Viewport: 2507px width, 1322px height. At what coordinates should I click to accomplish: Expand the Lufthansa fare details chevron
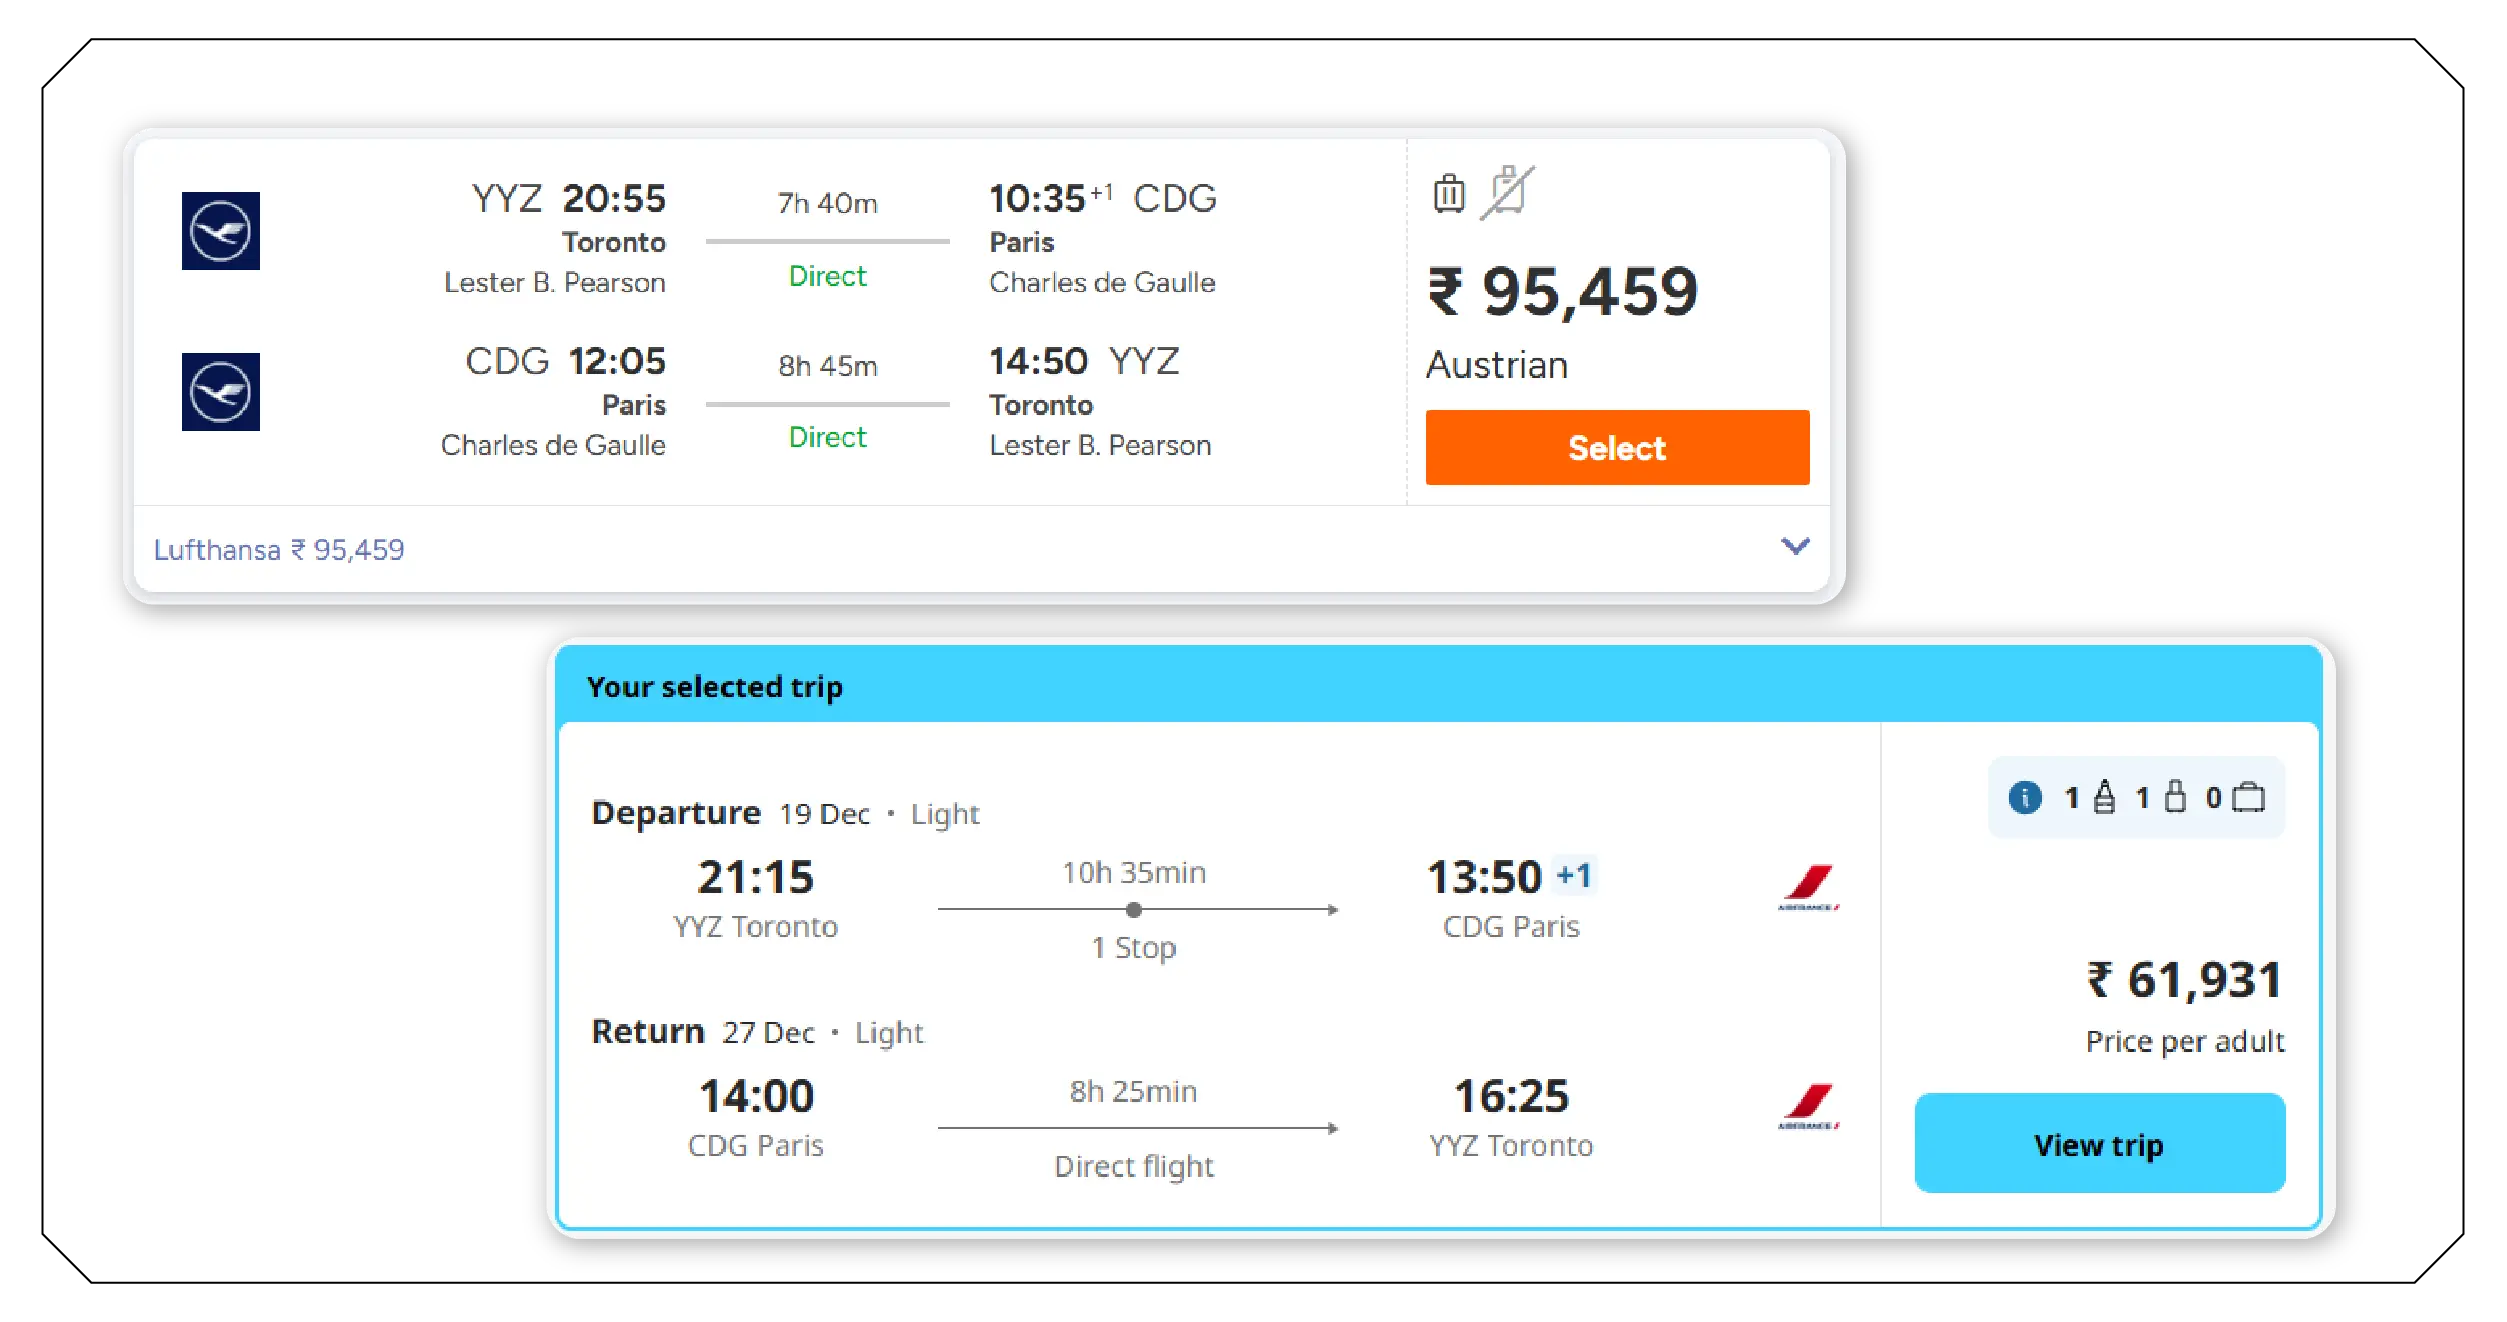click(1796, 547)
